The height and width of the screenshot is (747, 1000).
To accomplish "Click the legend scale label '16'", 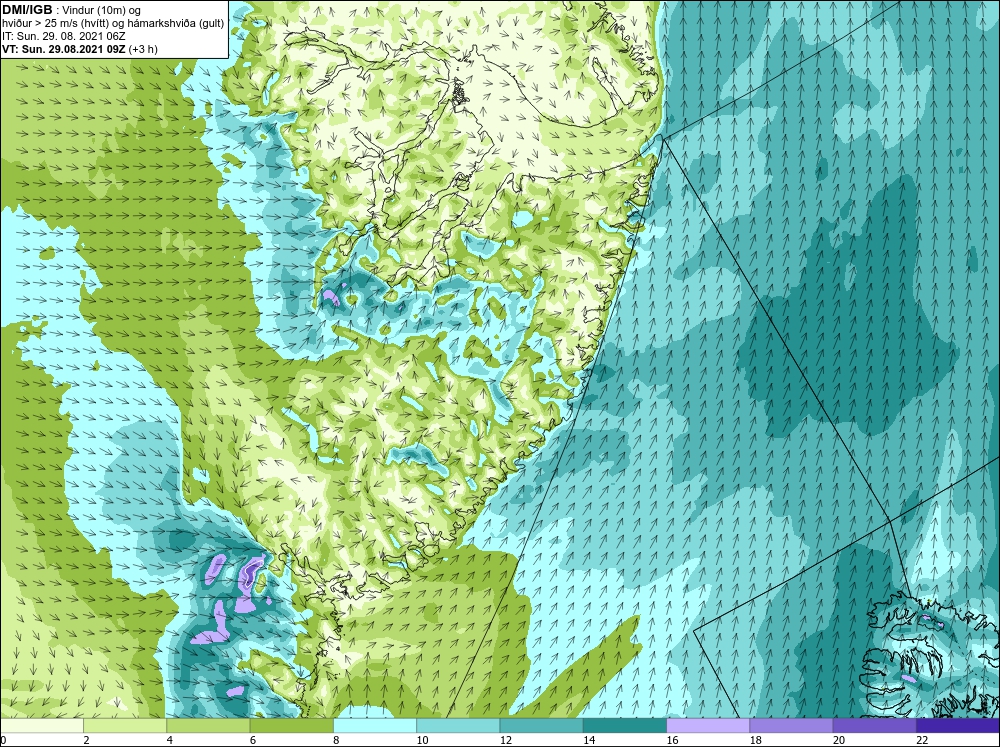I will tap(672, 740).
